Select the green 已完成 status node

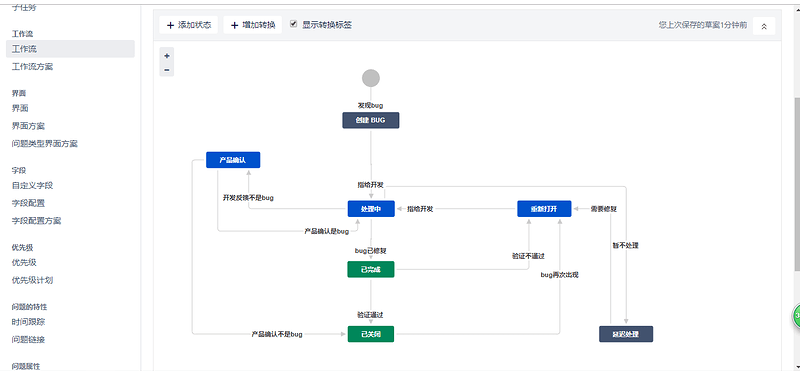pos(371,269)
